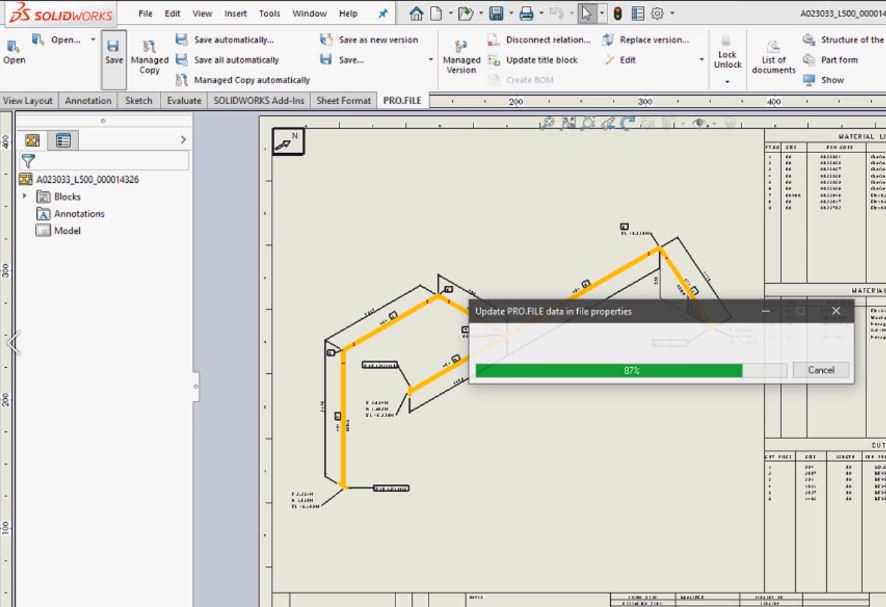Image resolution: width=886 pixels, height=607 pixels.
Task: Open the dropdown arrow next to Open
Action: coord(93,40)
